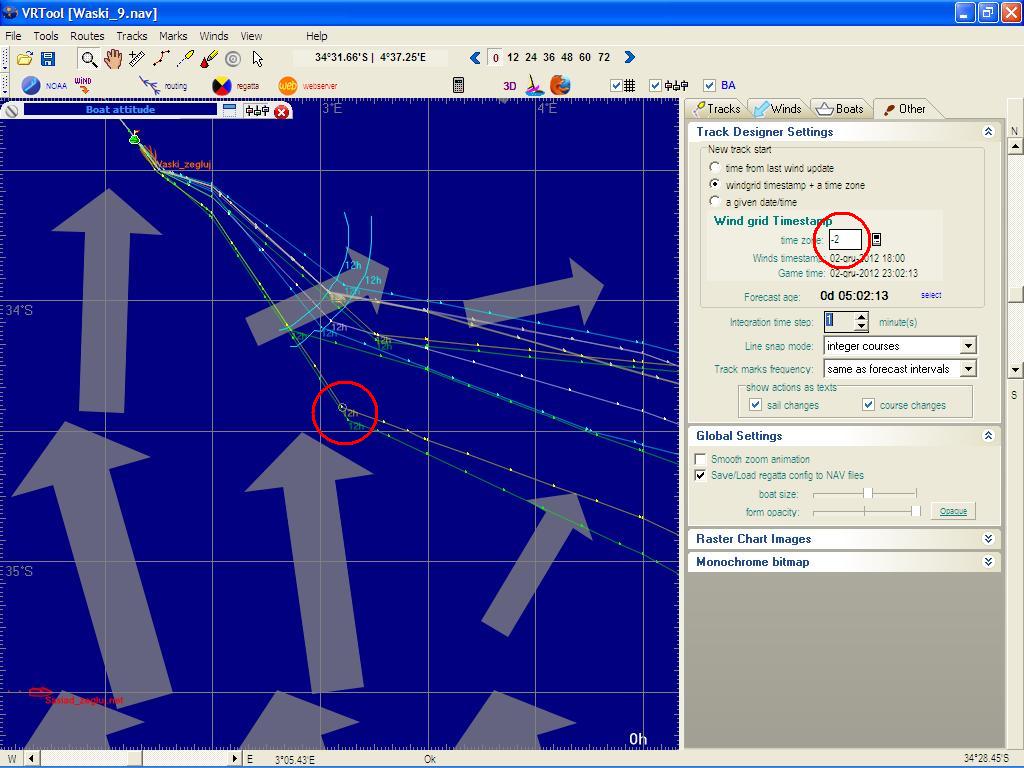1024x768 pixels.
Task: Click the regatta icon
Action: tap(222, 86)
